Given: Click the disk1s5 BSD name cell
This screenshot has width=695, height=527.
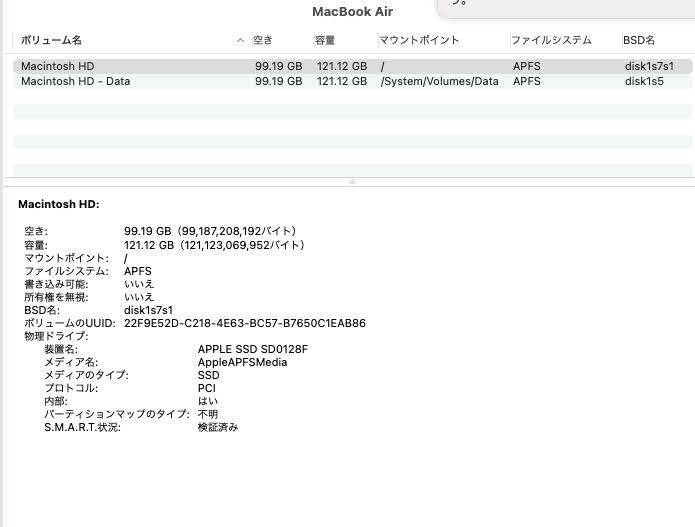Looking at the screenshot, I should (x=644, y=81).
